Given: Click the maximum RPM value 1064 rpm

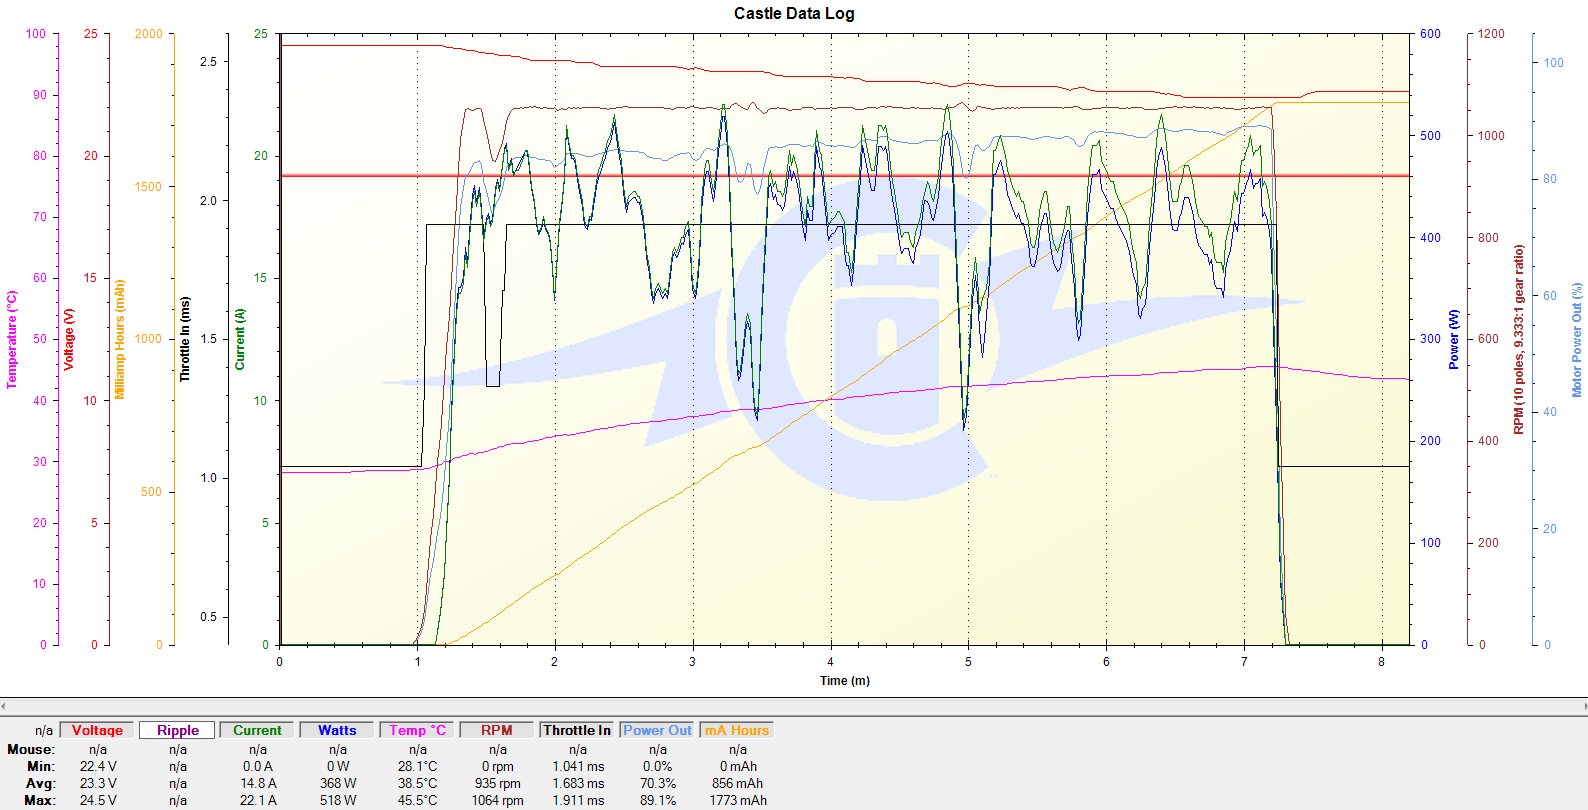Looking at the screenshot, I should click(498, 800).
